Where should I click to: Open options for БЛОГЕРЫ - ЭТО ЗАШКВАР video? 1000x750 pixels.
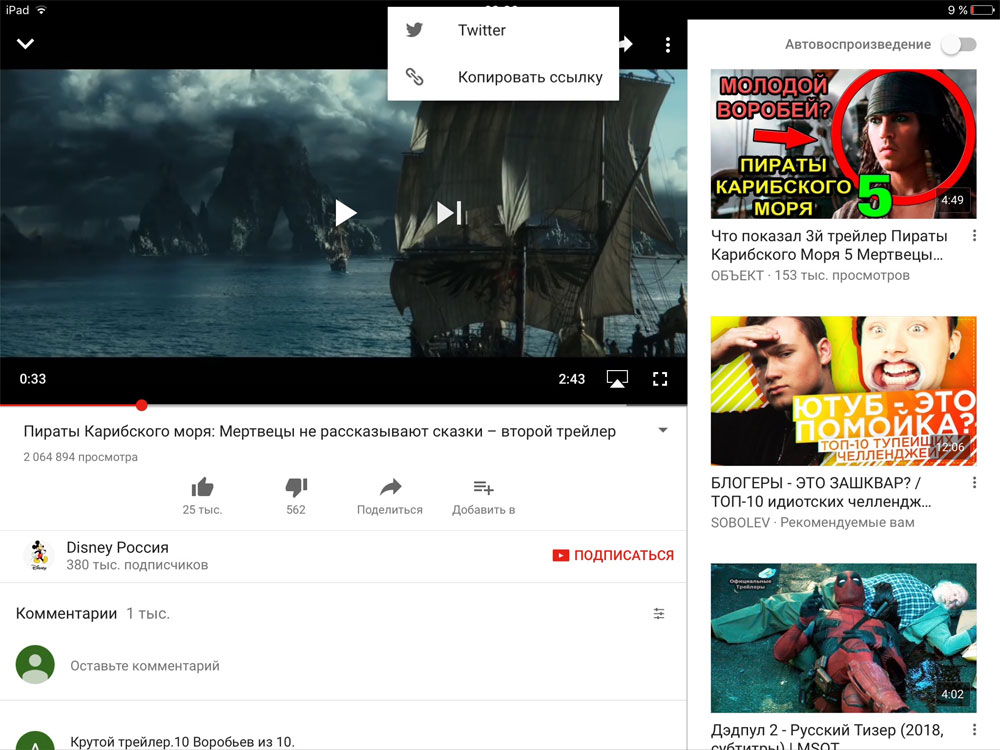[974, 483]
